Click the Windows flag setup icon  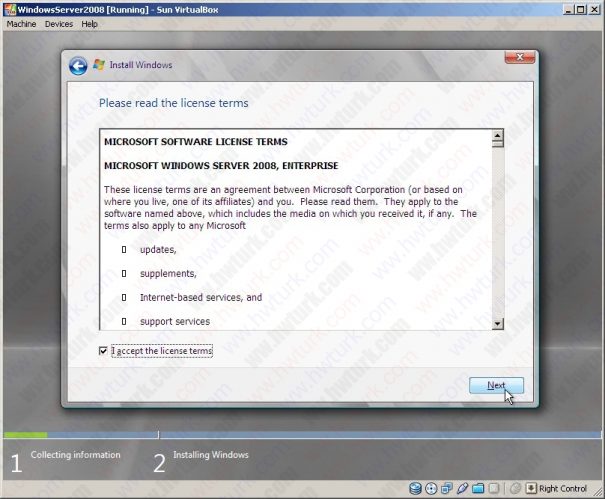[x=99, y=64]
